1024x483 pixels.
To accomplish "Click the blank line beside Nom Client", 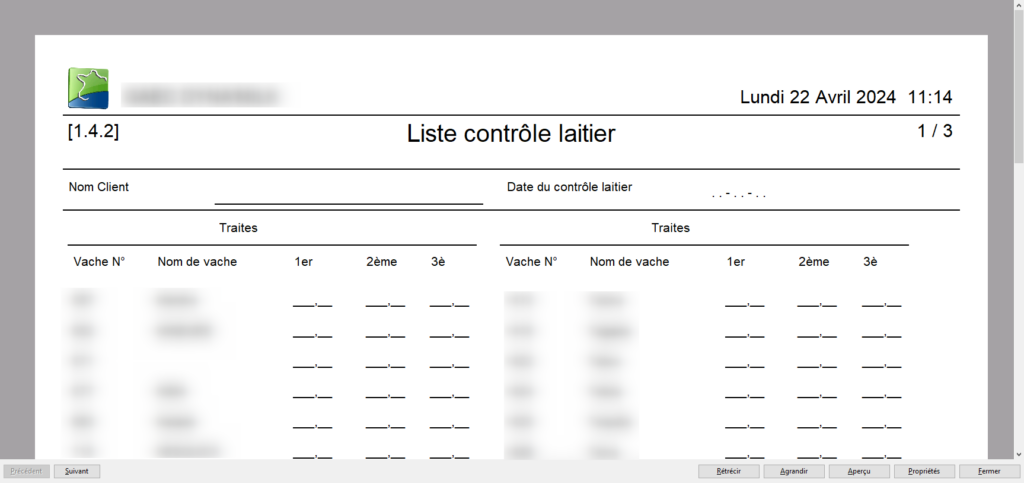I will pyautogui.click(x=348, y=195).
